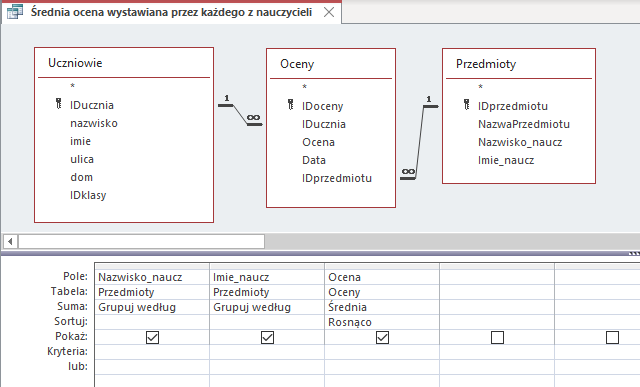This screenshot has width=640, height=387.
Task: Select Imie_naucz field in Przedmioty table list
Action: point(506,160)
